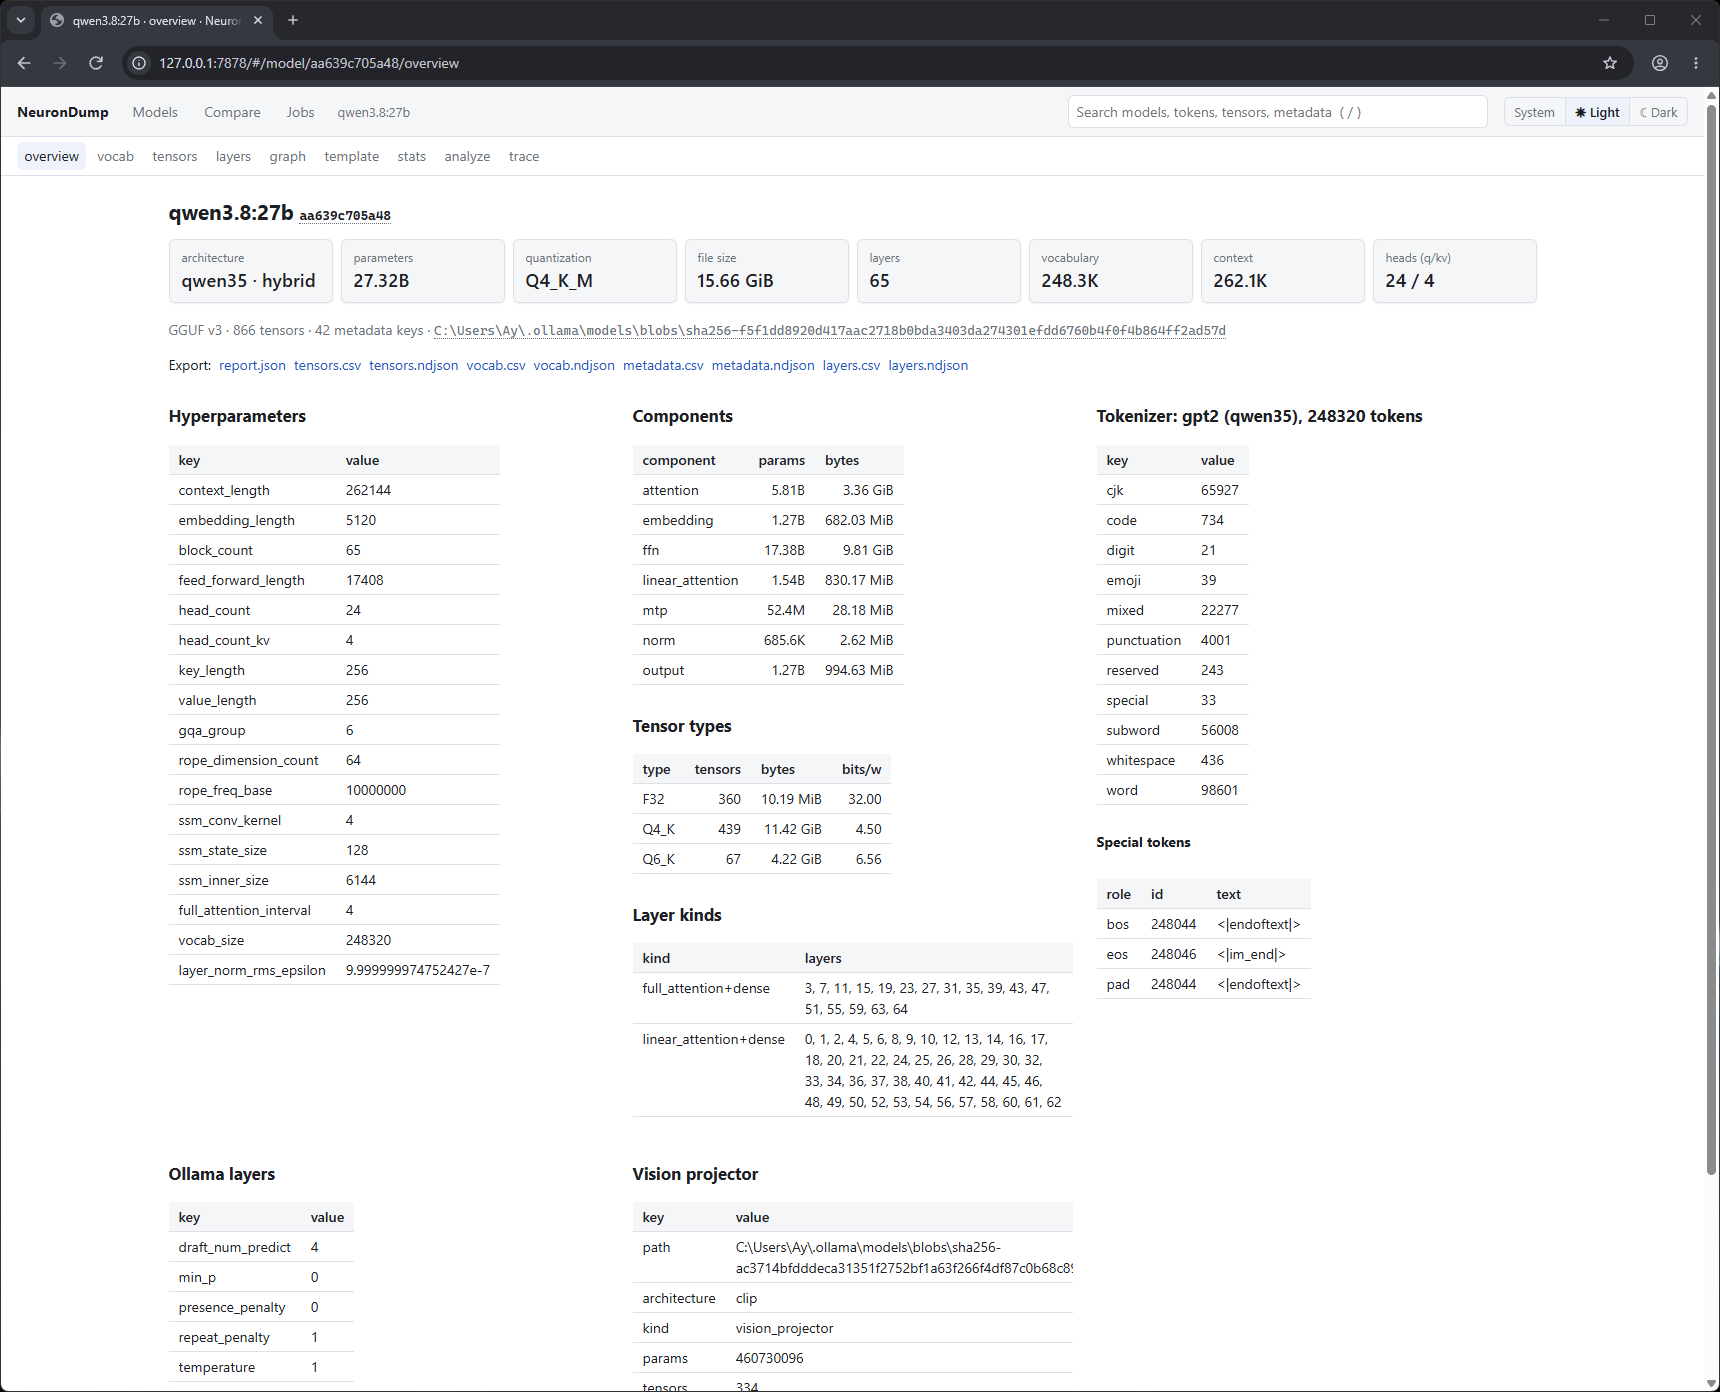Open the qwen3.8:27b breadcrumb link

373,112
